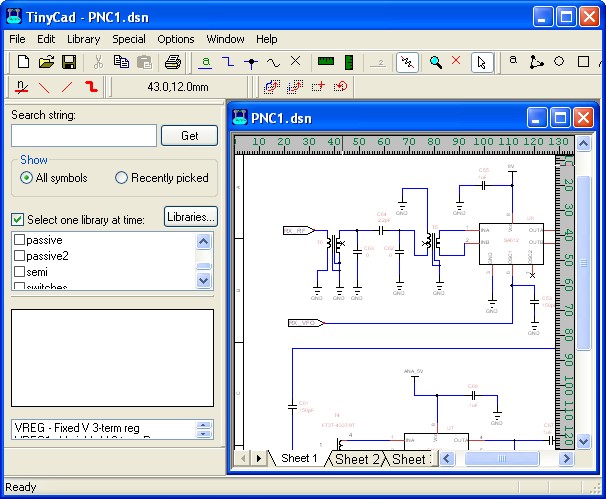Open the Options menu
The image size is (606, 499).
tap(175, 39)
